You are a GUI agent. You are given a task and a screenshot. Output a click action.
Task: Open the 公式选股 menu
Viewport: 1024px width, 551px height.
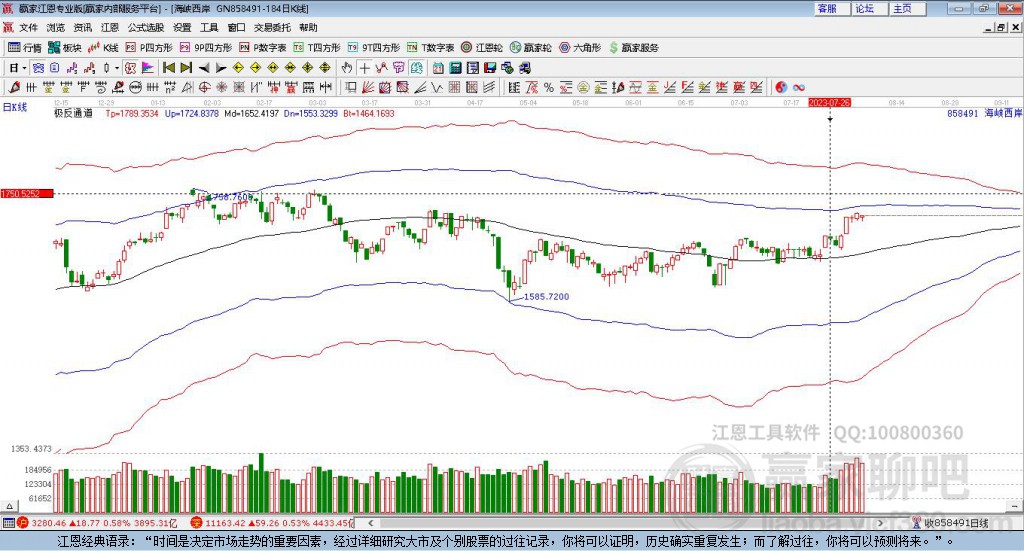pyautogui.click(x=145, y=27)
